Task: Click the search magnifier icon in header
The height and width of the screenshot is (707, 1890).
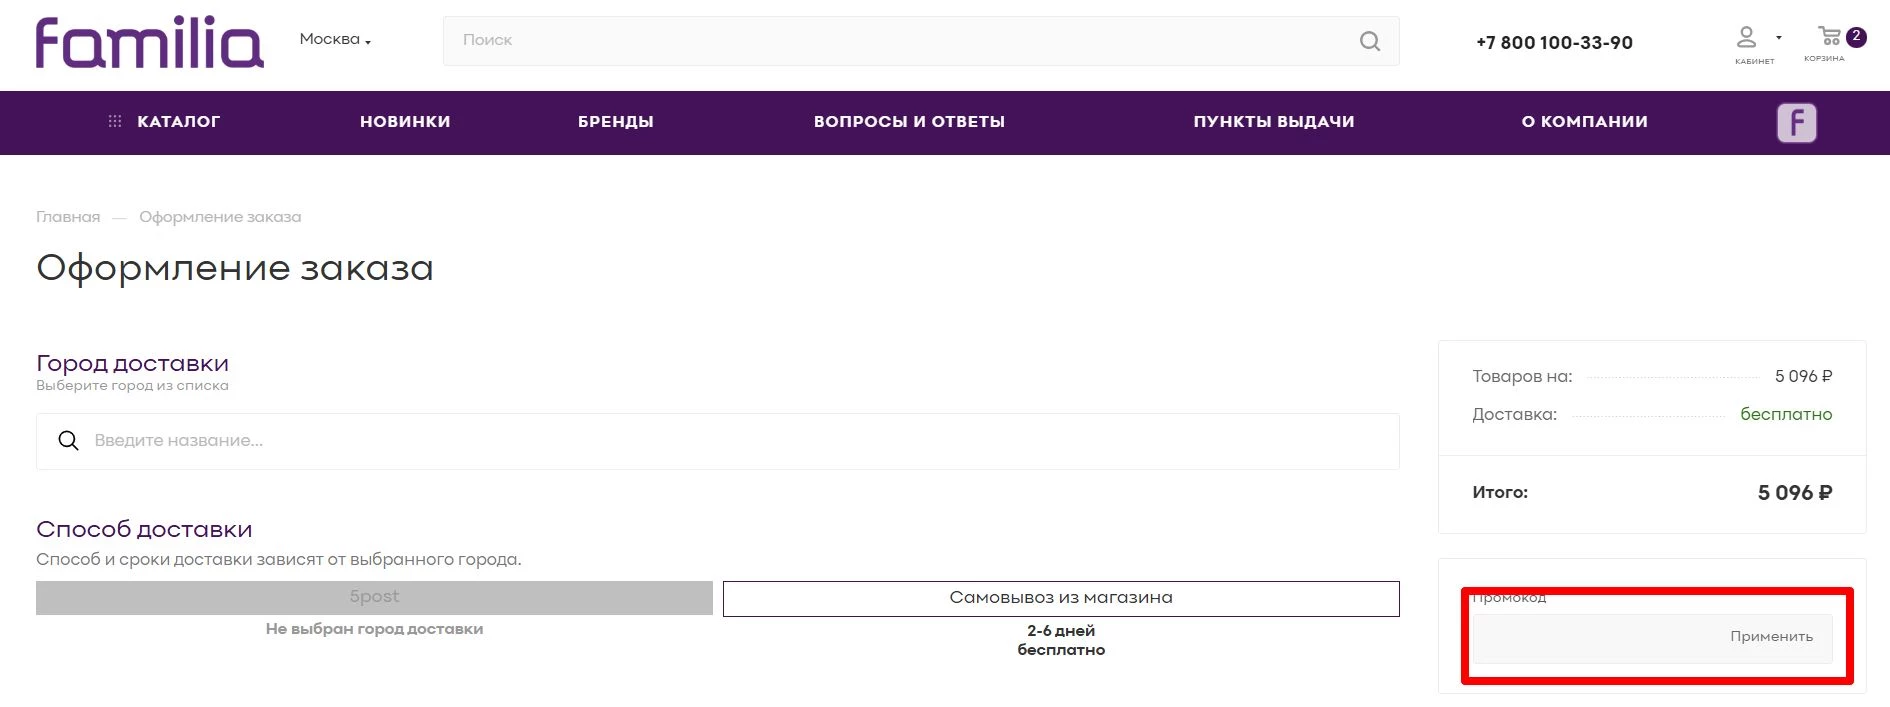Action: 1369,41
